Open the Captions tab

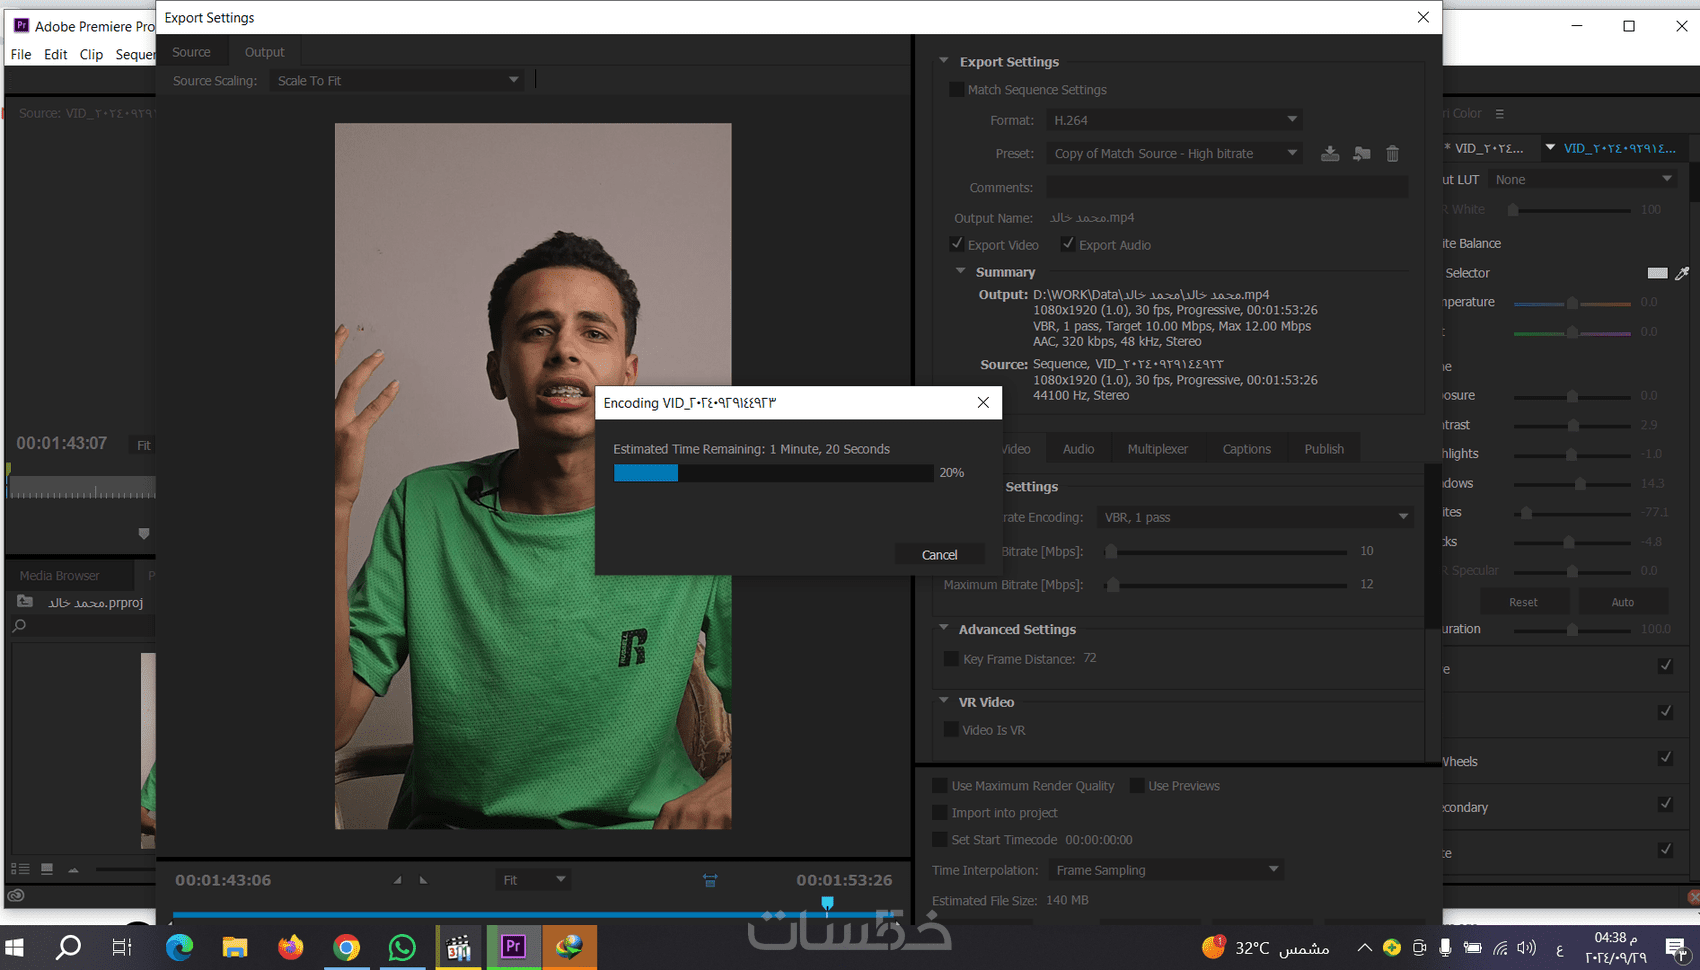1246,449
